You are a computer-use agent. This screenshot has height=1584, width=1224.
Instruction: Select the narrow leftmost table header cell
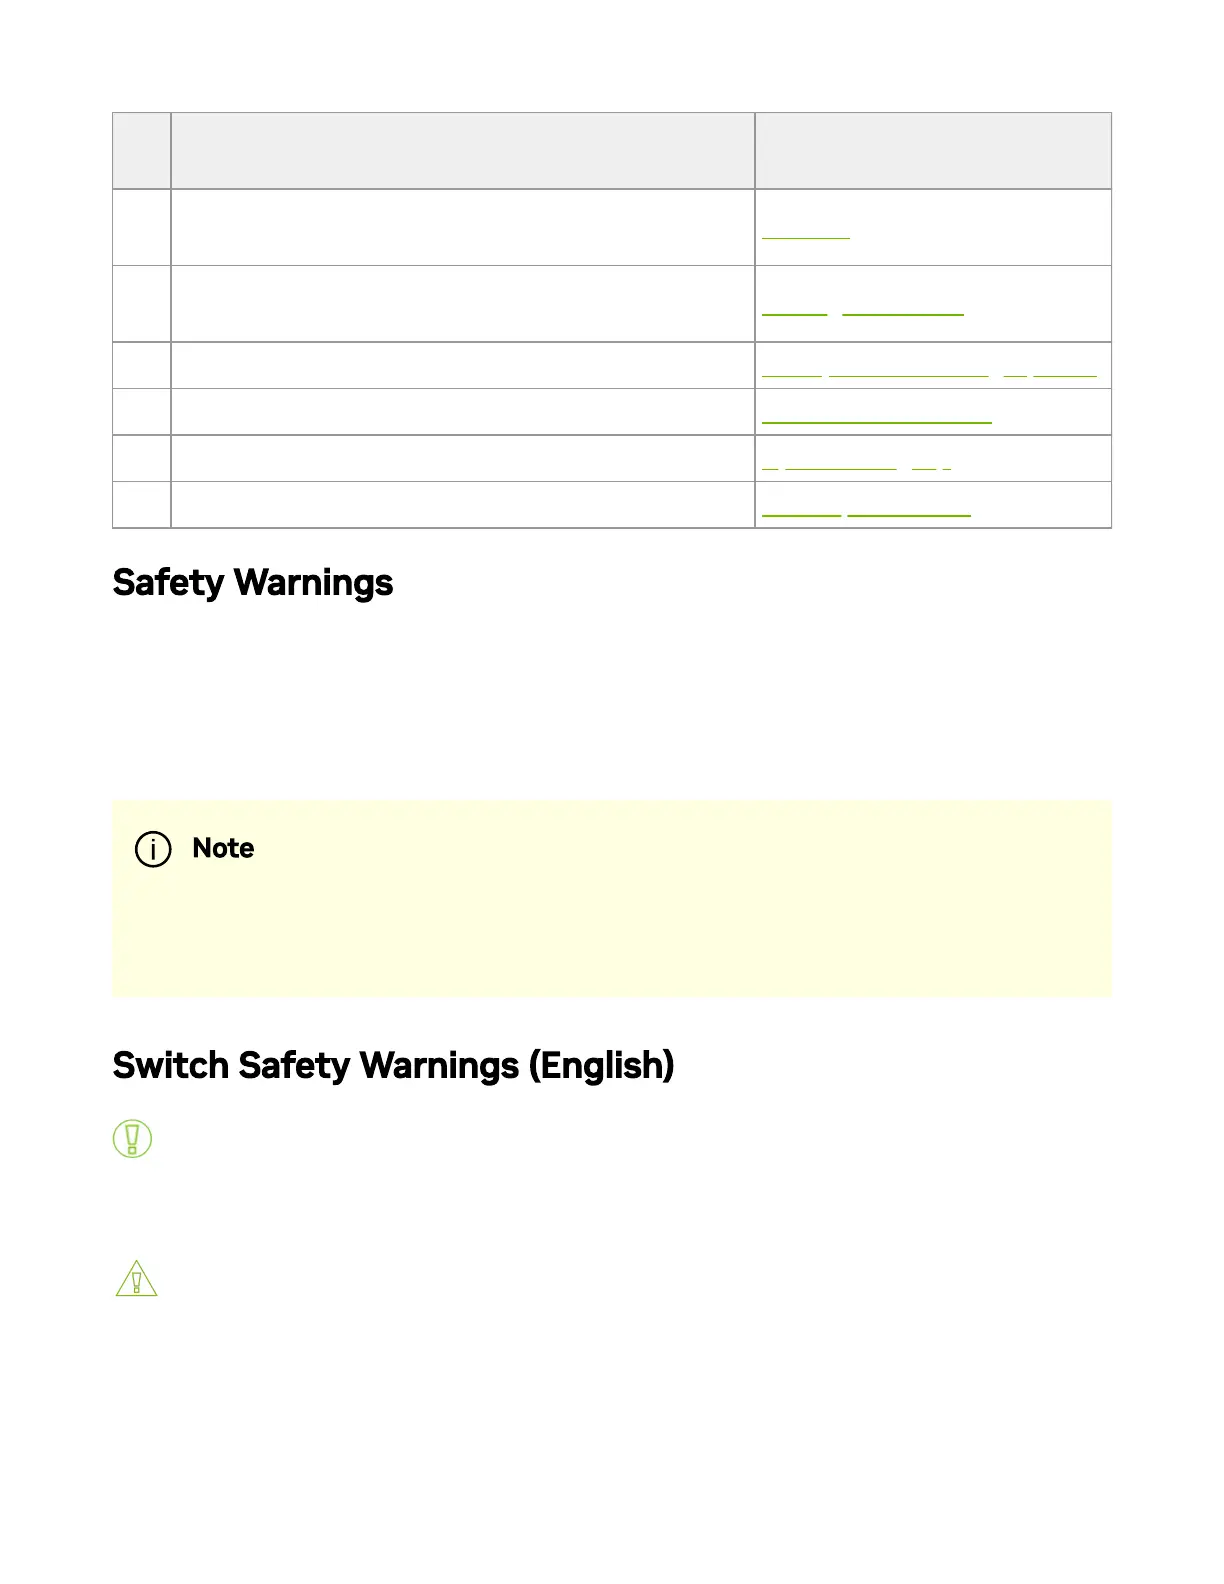point(141,151)
